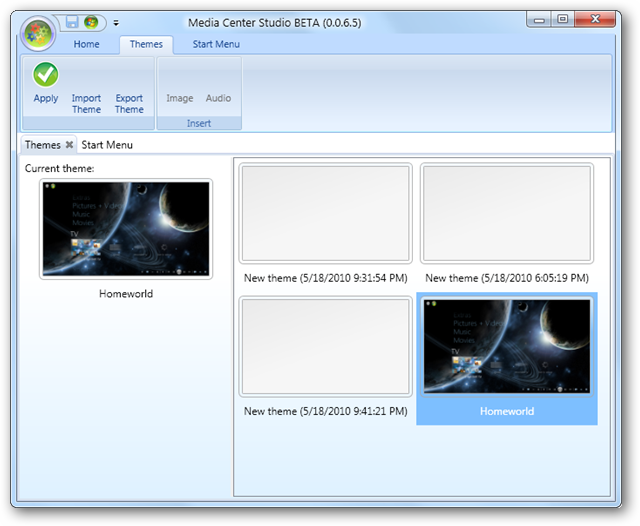Launch Media Center via Windows logo icon
The image size is (640, 526).
[x=91, y=22]
